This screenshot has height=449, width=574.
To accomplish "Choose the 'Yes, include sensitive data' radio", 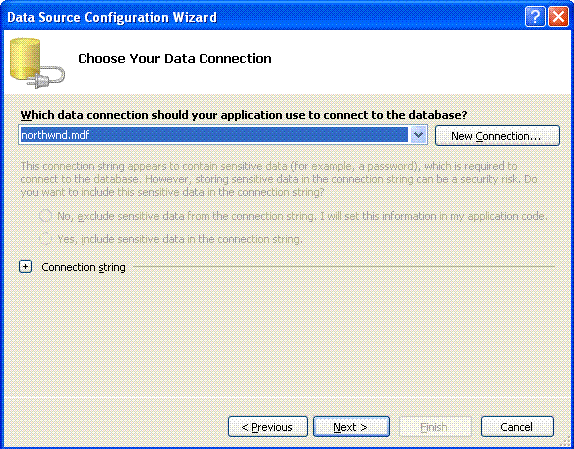I will tap(45, 239).
